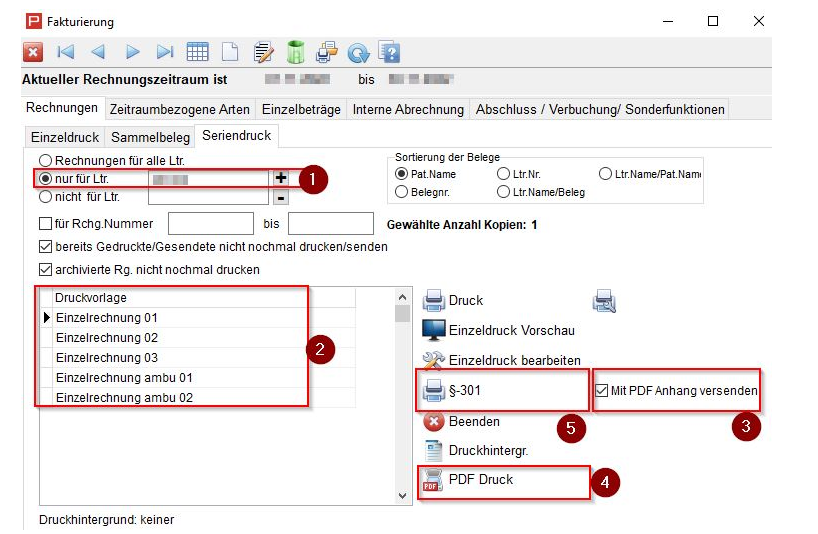Jump to last record in toolbar

click(165, 52)
